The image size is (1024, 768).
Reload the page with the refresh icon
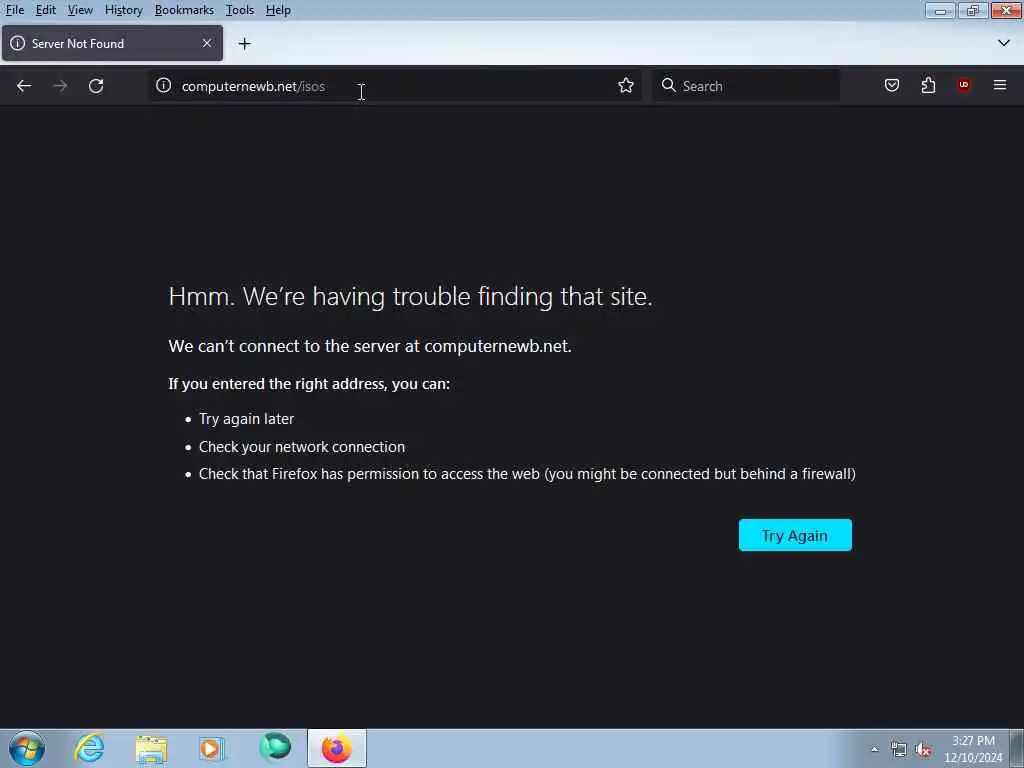(96, 86)
